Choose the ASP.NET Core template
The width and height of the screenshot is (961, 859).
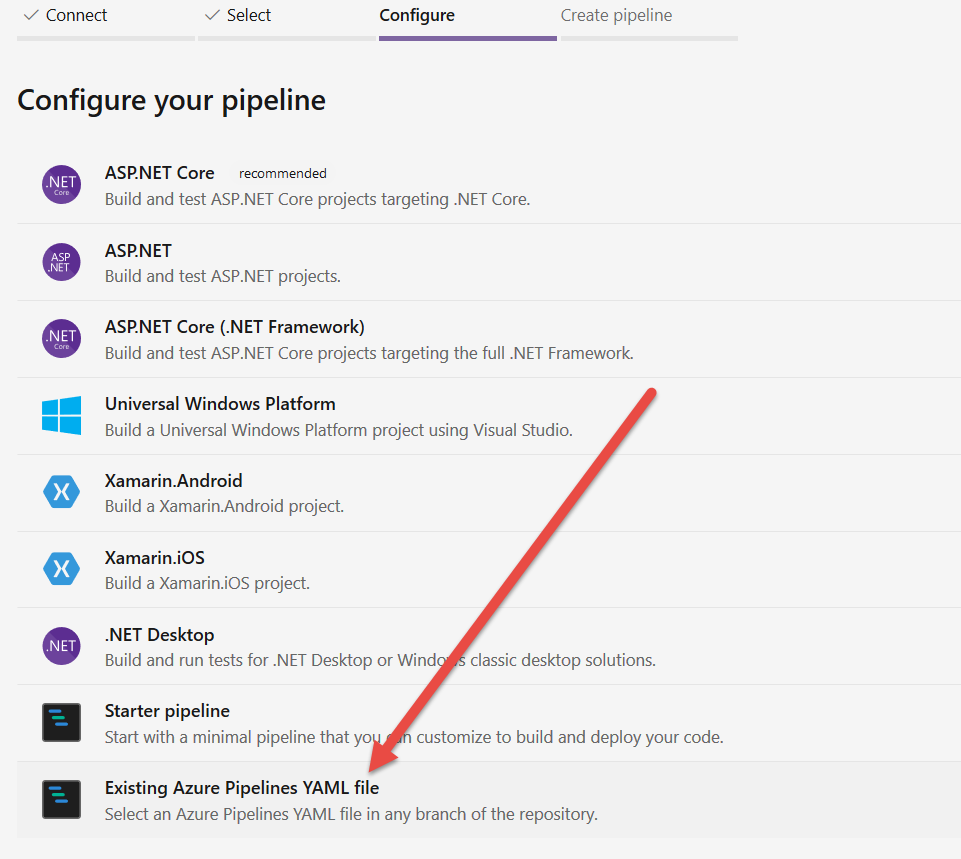(x=159, y=173)
